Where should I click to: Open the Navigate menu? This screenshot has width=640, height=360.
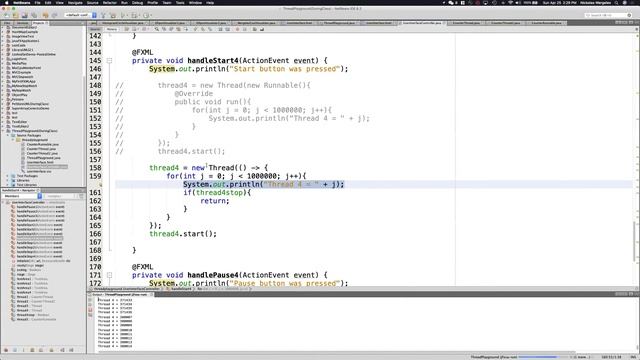pos(75,2)
